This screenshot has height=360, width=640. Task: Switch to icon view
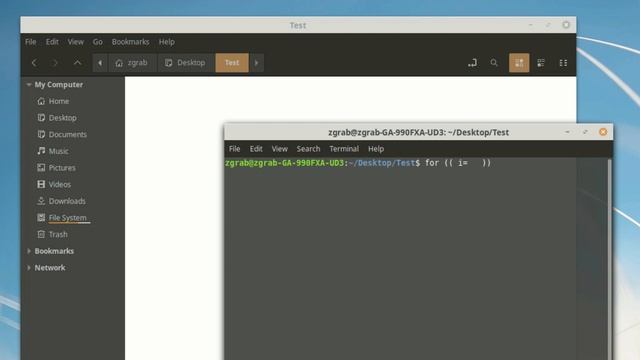pos(519,63)
